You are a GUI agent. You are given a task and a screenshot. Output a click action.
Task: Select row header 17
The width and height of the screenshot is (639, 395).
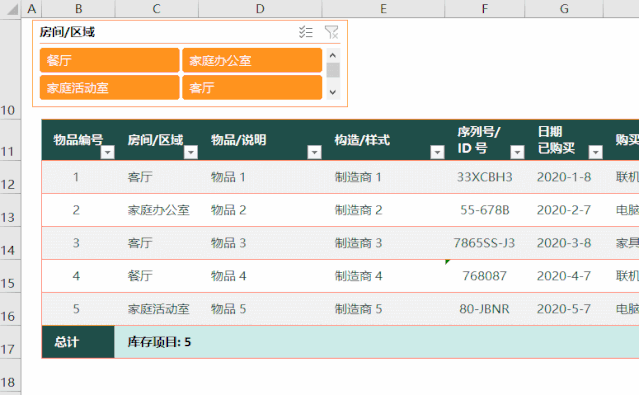point(10,342)
